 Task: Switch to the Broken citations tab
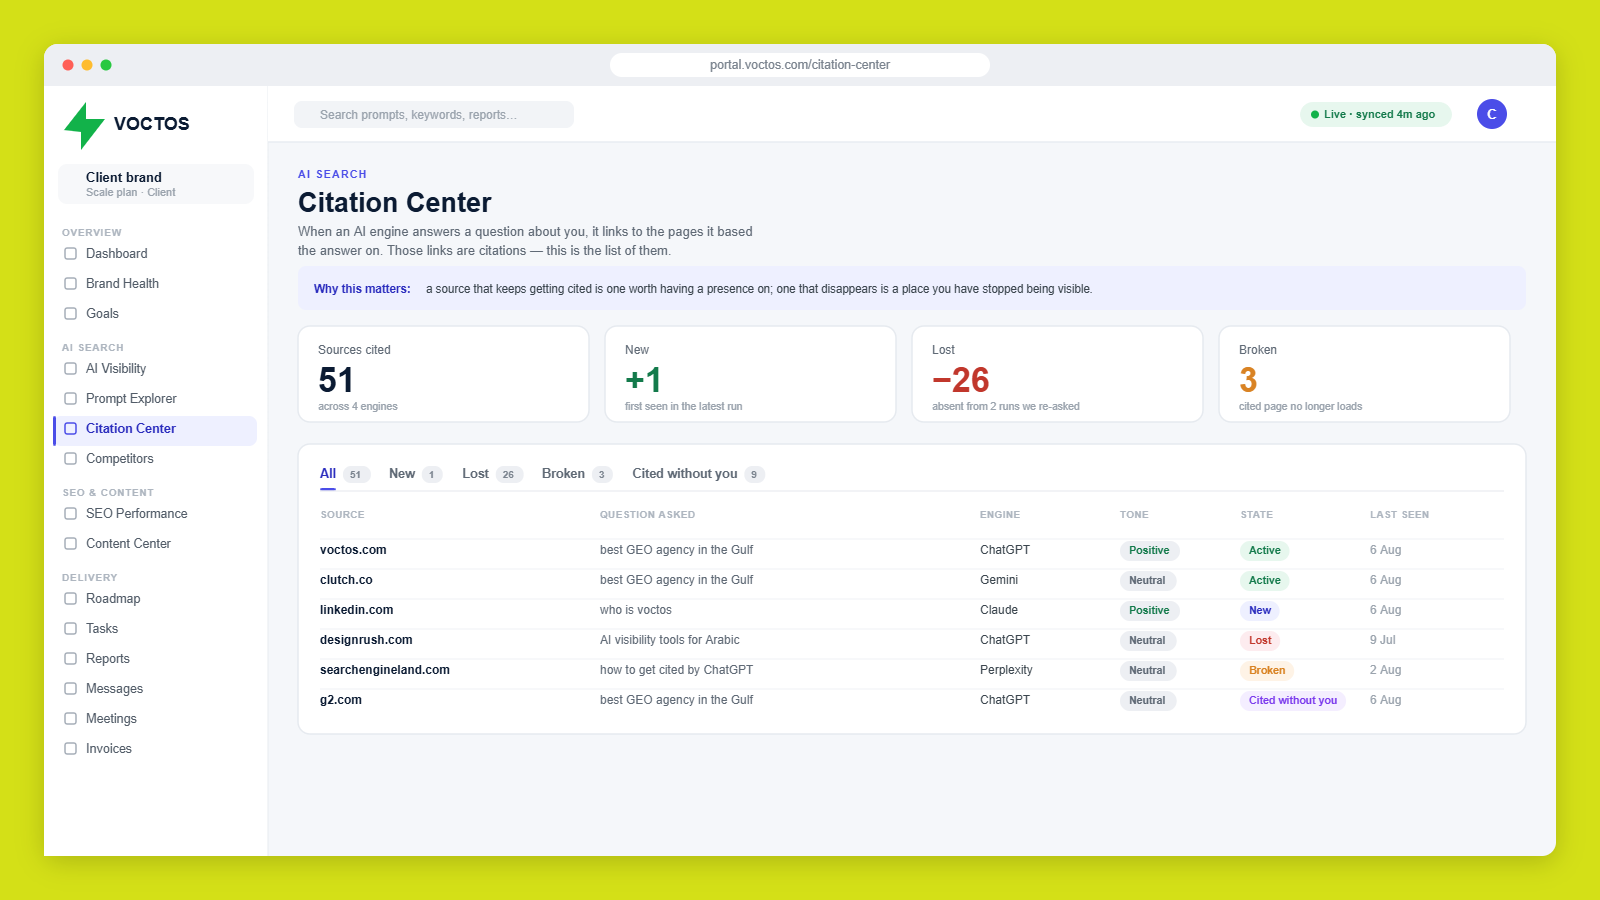pyautogui.click(x=576, y=474)
